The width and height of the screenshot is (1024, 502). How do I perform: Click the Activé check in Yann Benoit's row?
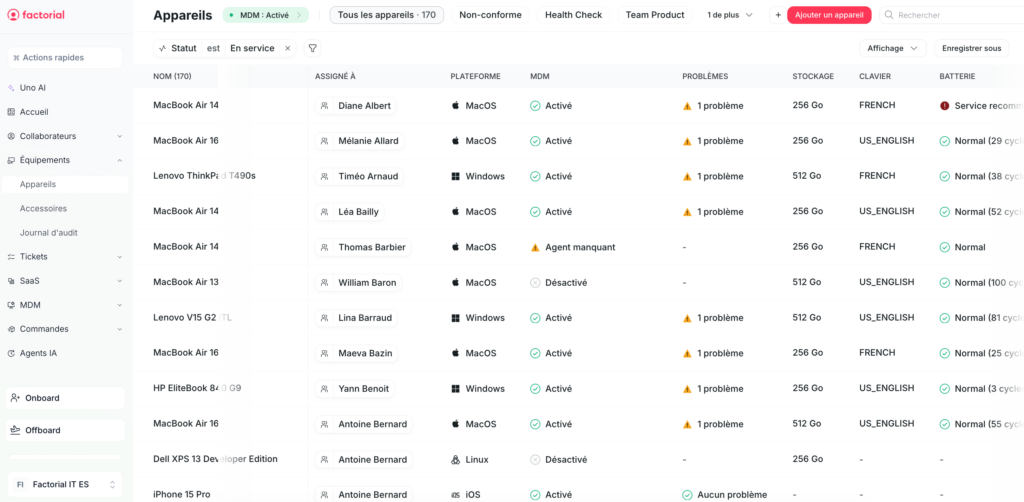tap(535, 388)
